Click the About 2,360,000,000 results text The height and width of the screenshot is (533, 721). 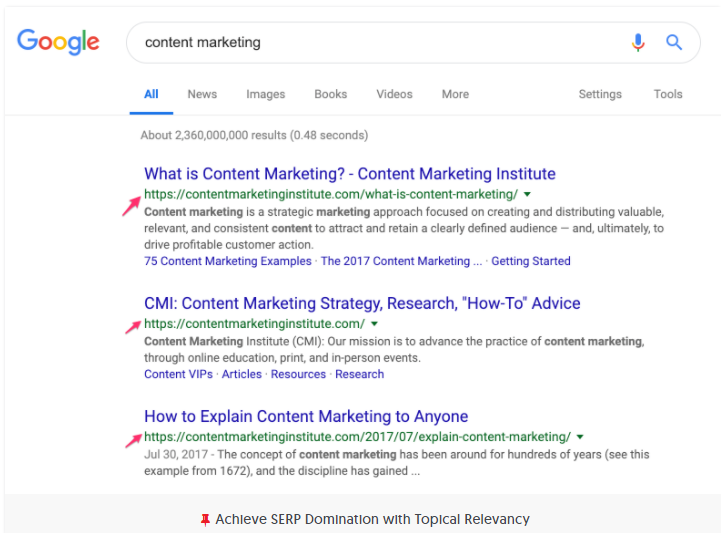(254, 135)
